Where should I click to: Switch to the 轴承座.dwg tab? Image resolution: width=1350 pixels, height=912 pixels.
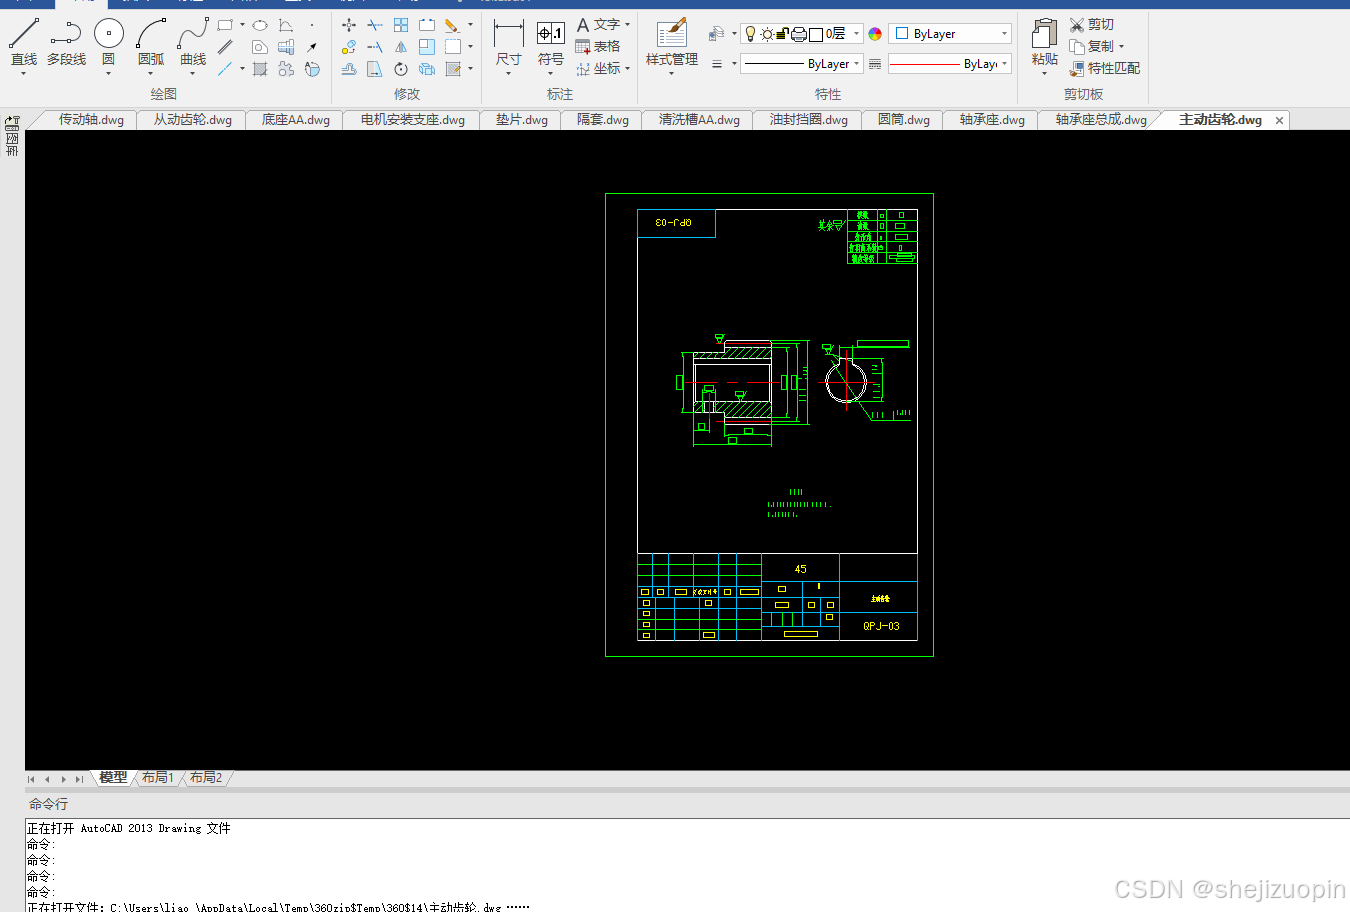pyautogui.click(x=991, y=120)
